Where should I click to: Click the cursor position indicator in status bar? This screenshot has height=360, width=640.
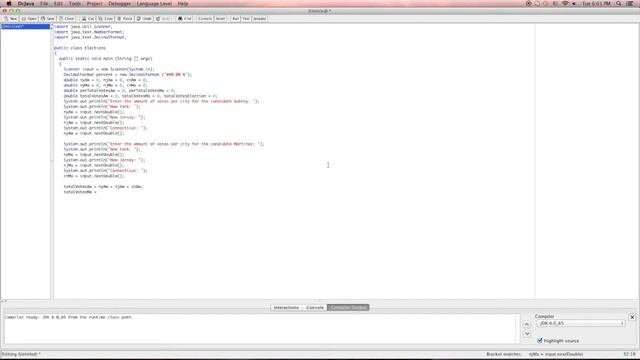pos(629,354)
